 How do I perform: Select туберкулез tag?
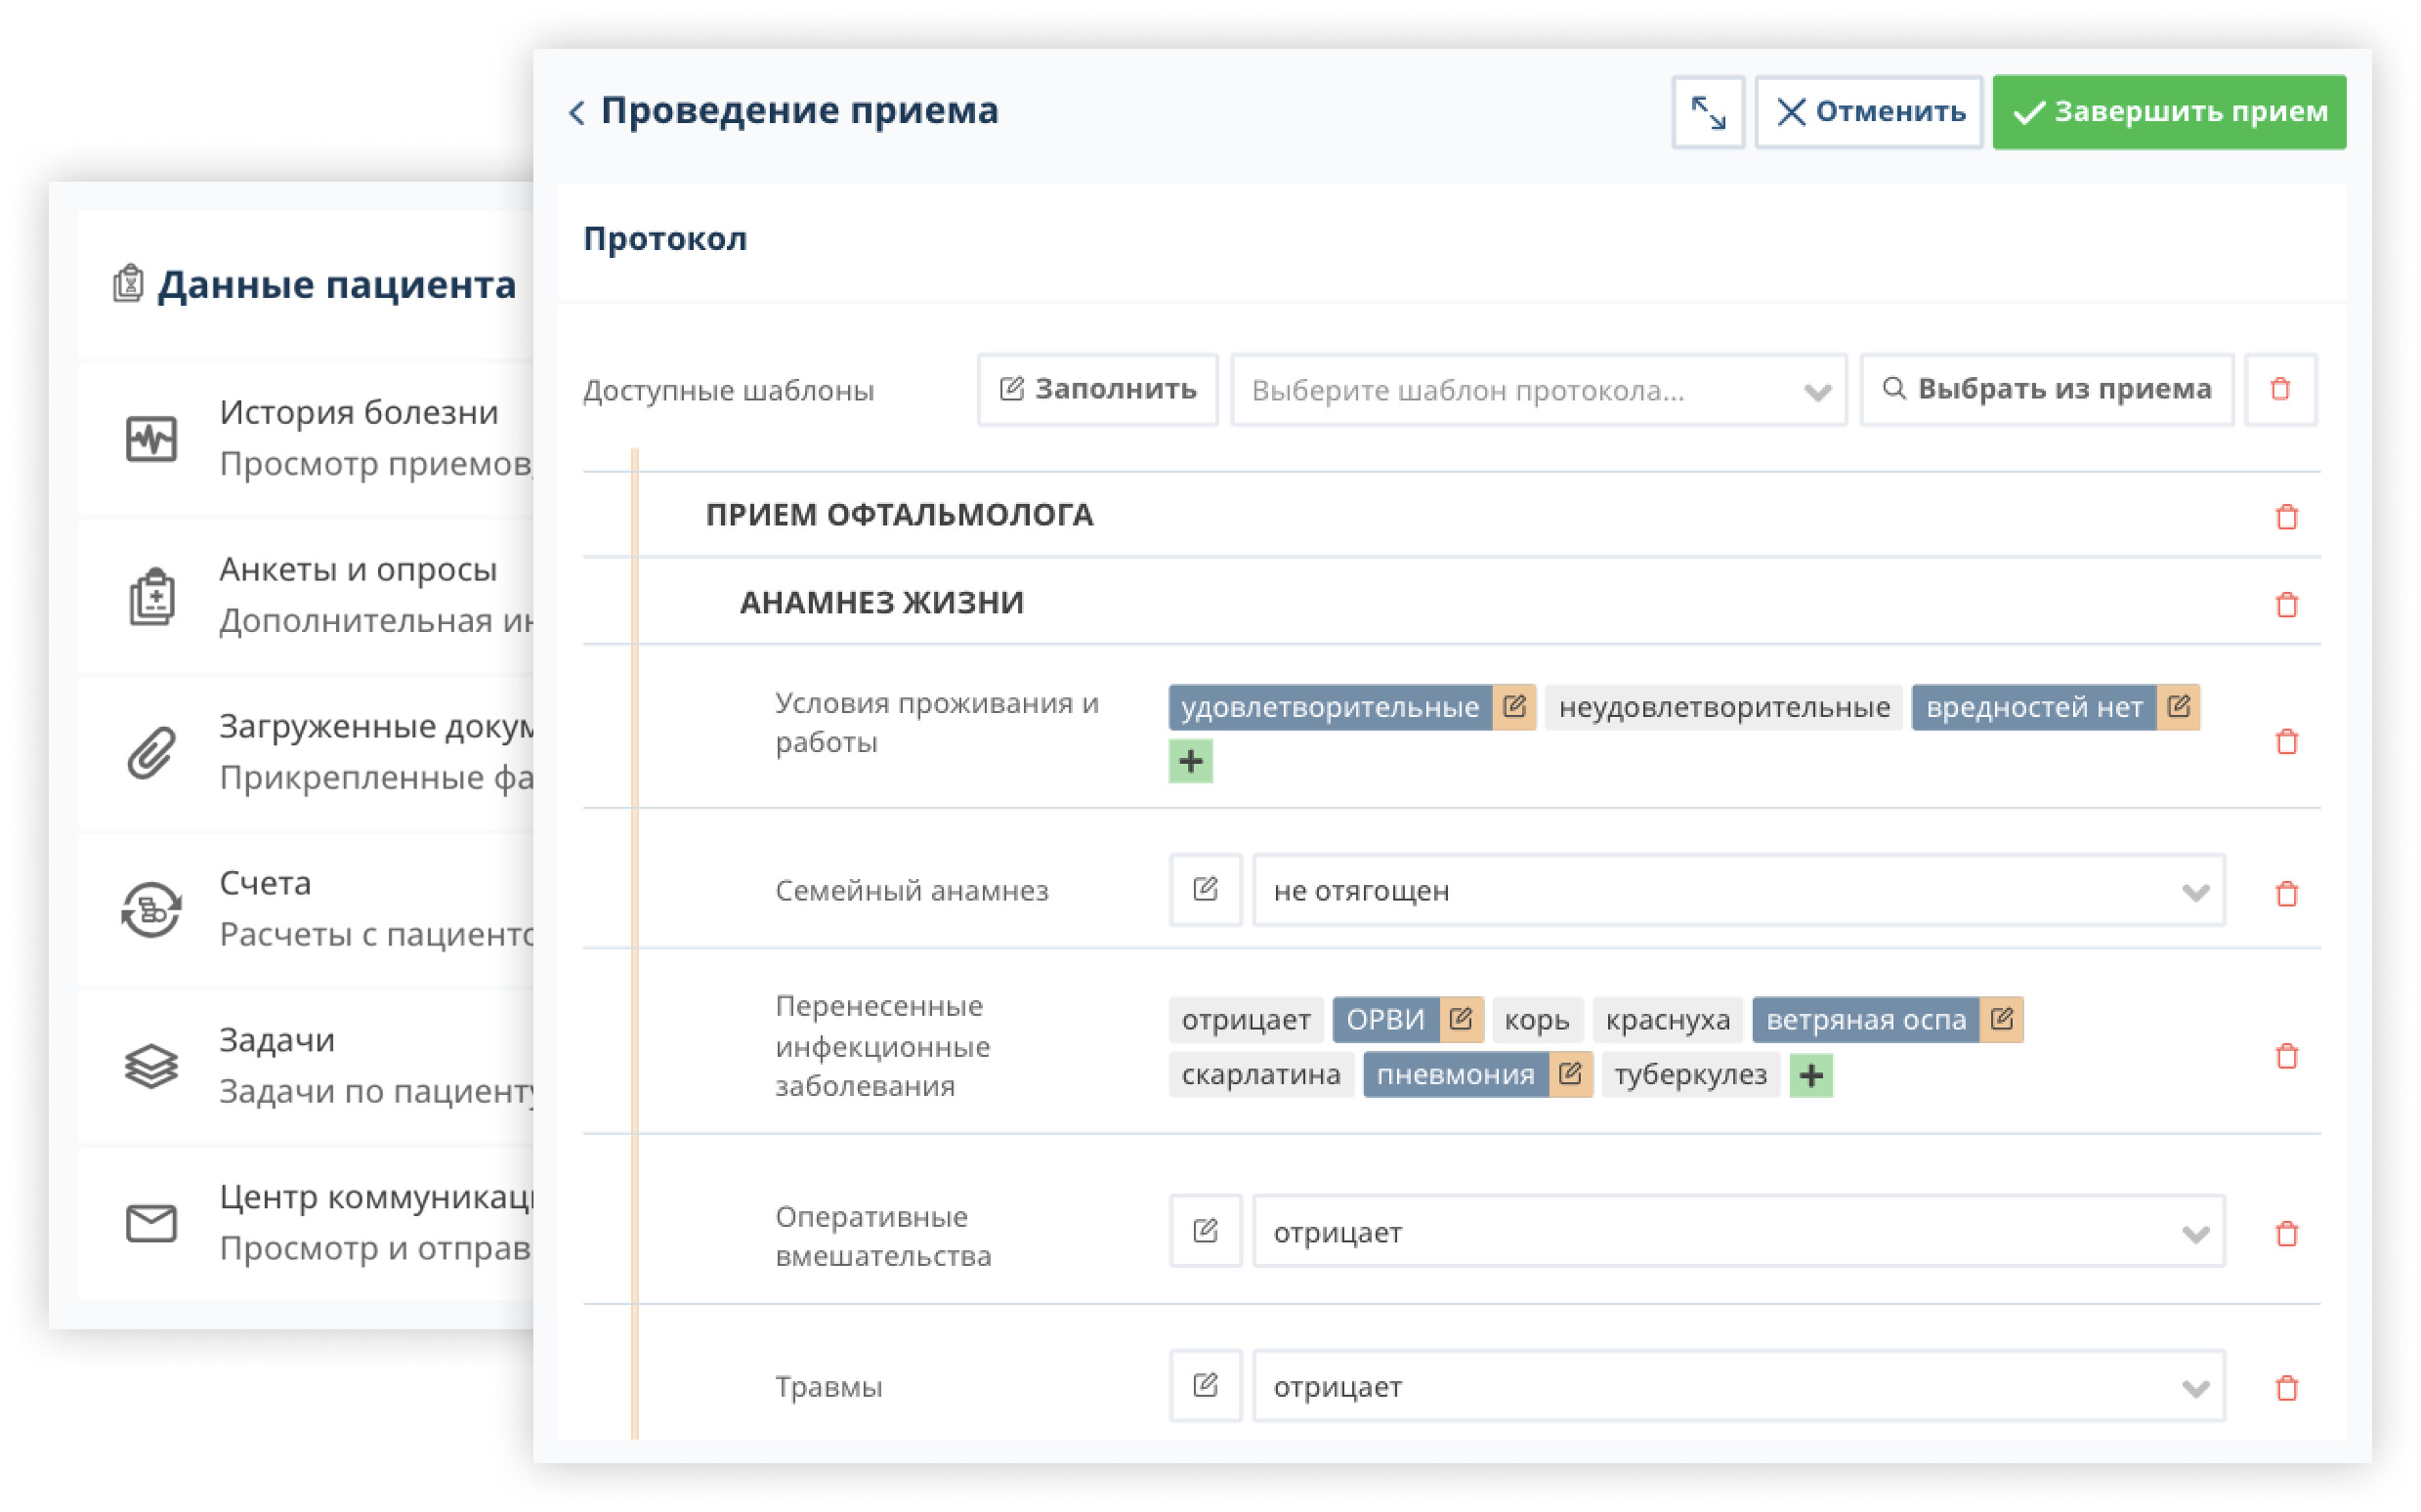1691,1076
